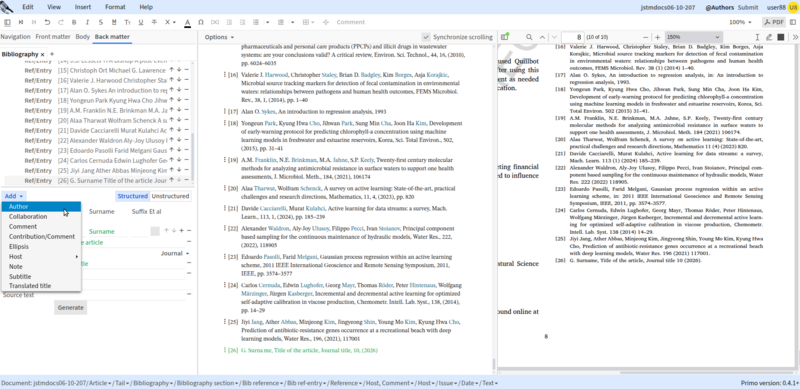Image resolution: width=800 pixels, height=389 pixels.
Task: Click the Comment toolbar button
Action: pyautogui.click(x=351, y=22)
